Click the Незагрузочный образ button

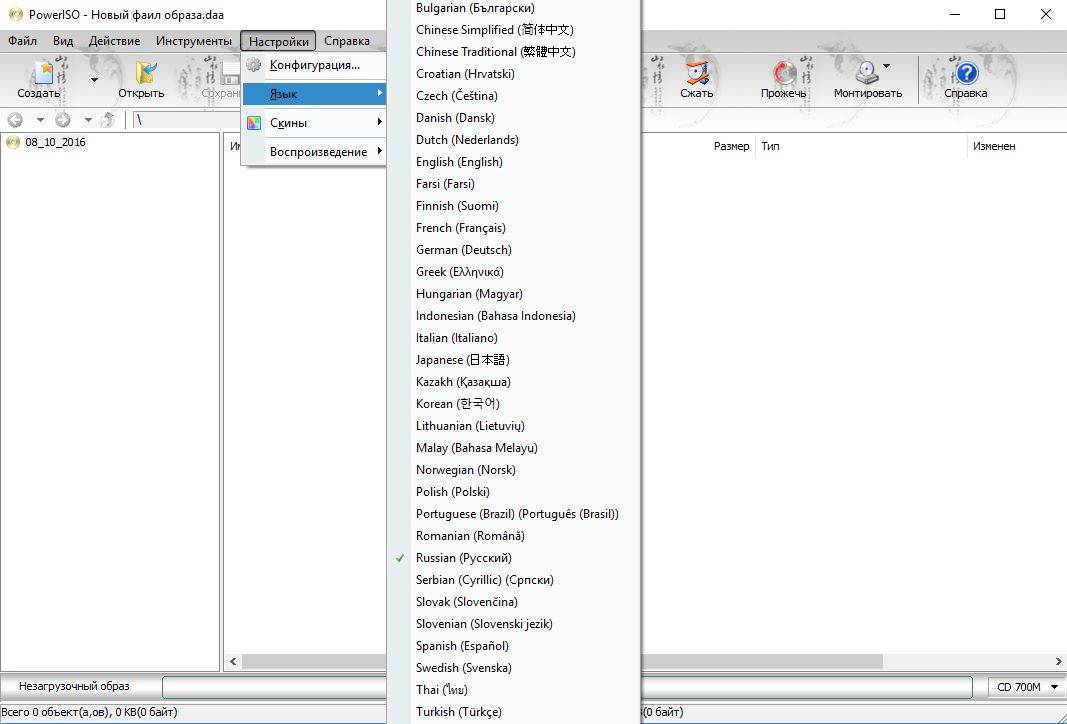point(74,687)
